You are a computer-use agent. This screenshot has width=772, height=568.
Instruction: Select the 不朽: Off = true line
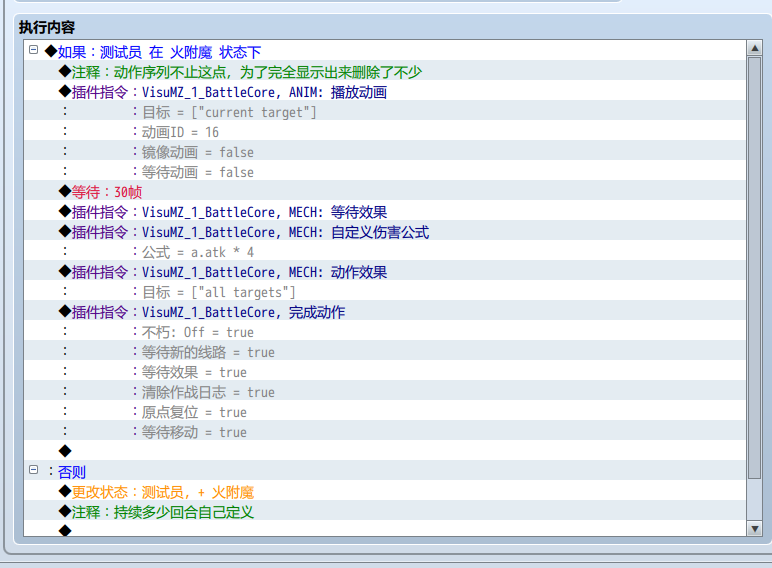click(385, 332)
